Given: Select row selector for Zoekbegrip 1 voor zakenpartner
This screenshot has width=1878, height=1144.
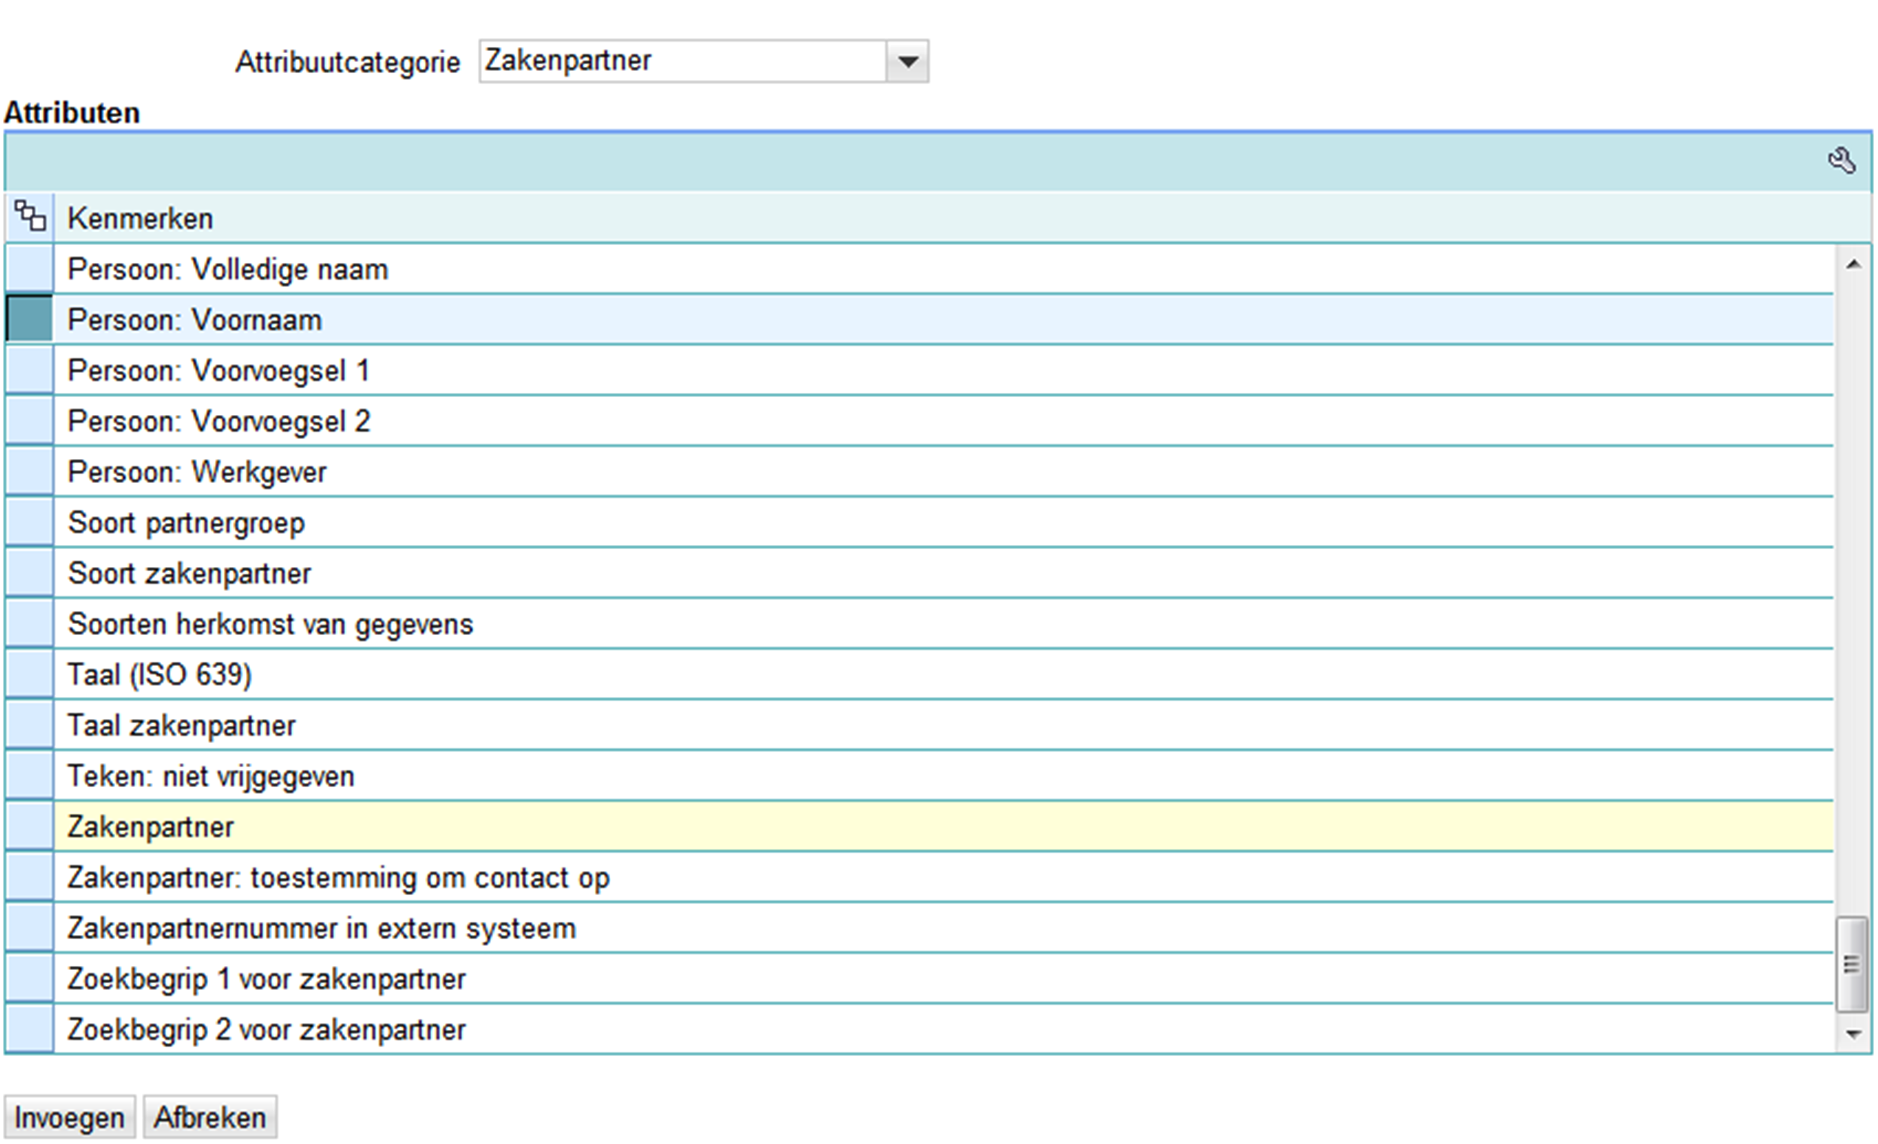Looking at the screenshot, I should tap(29, 979).
